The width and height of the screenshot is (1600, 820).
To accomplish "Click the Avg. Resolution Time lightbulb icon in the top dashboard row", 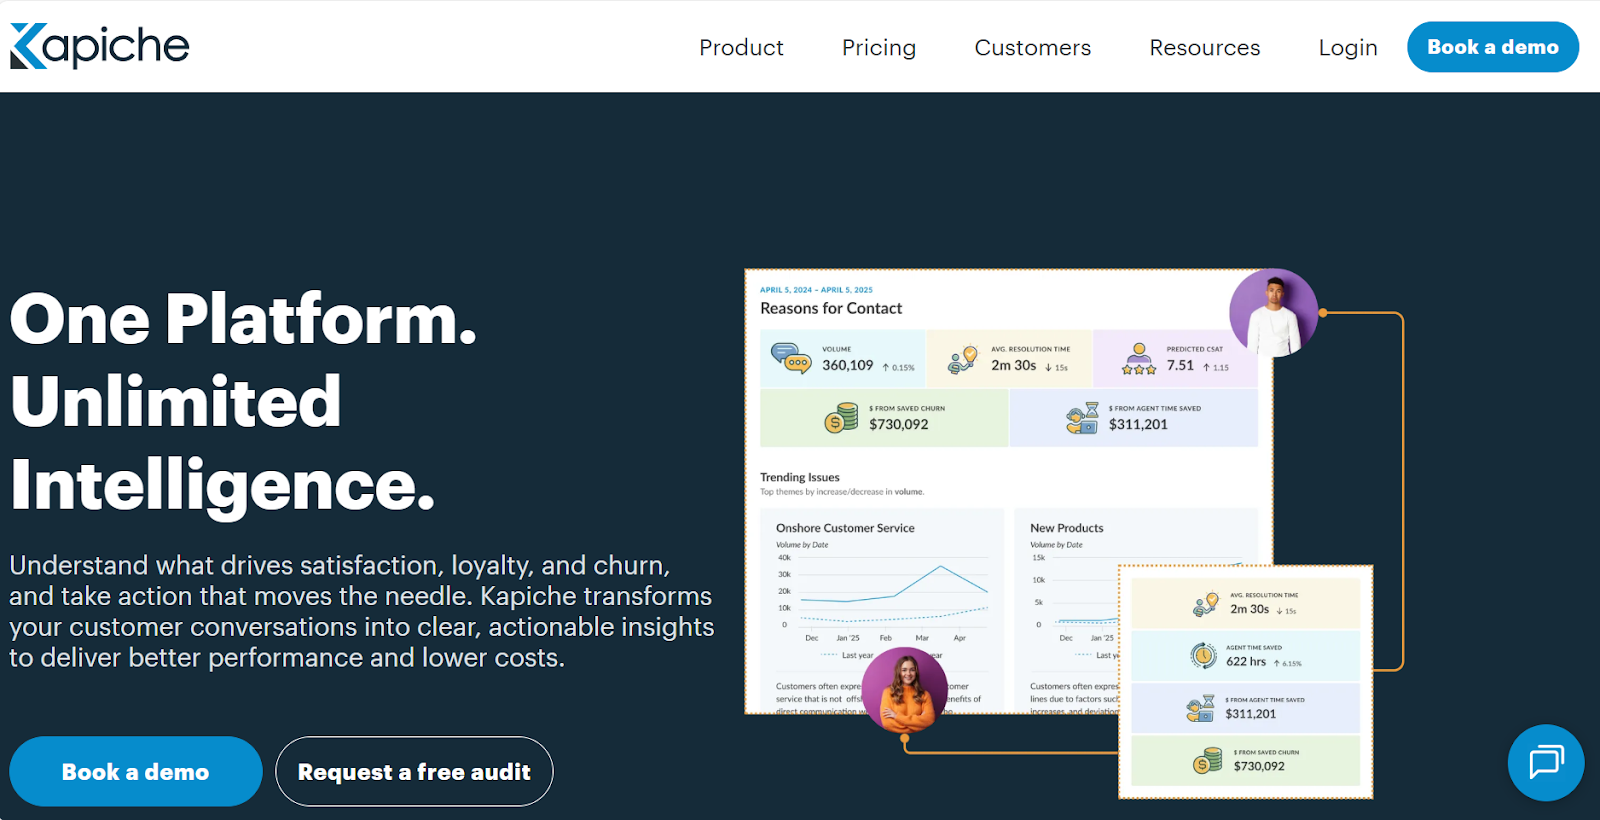I will [962, 360].
